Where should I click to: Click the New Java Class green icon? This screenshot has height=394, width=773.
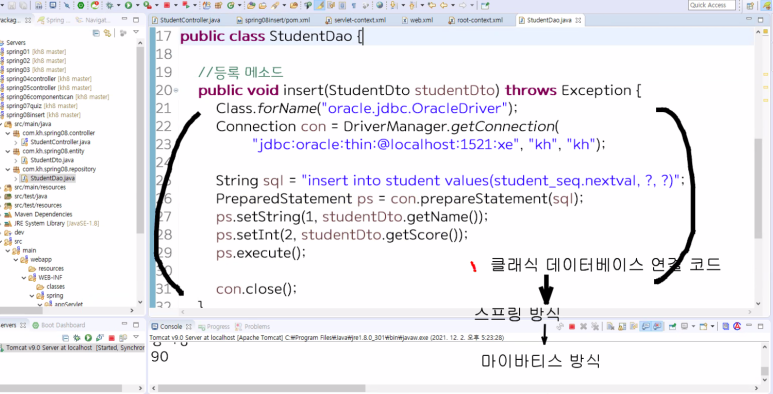click(230, 5)
